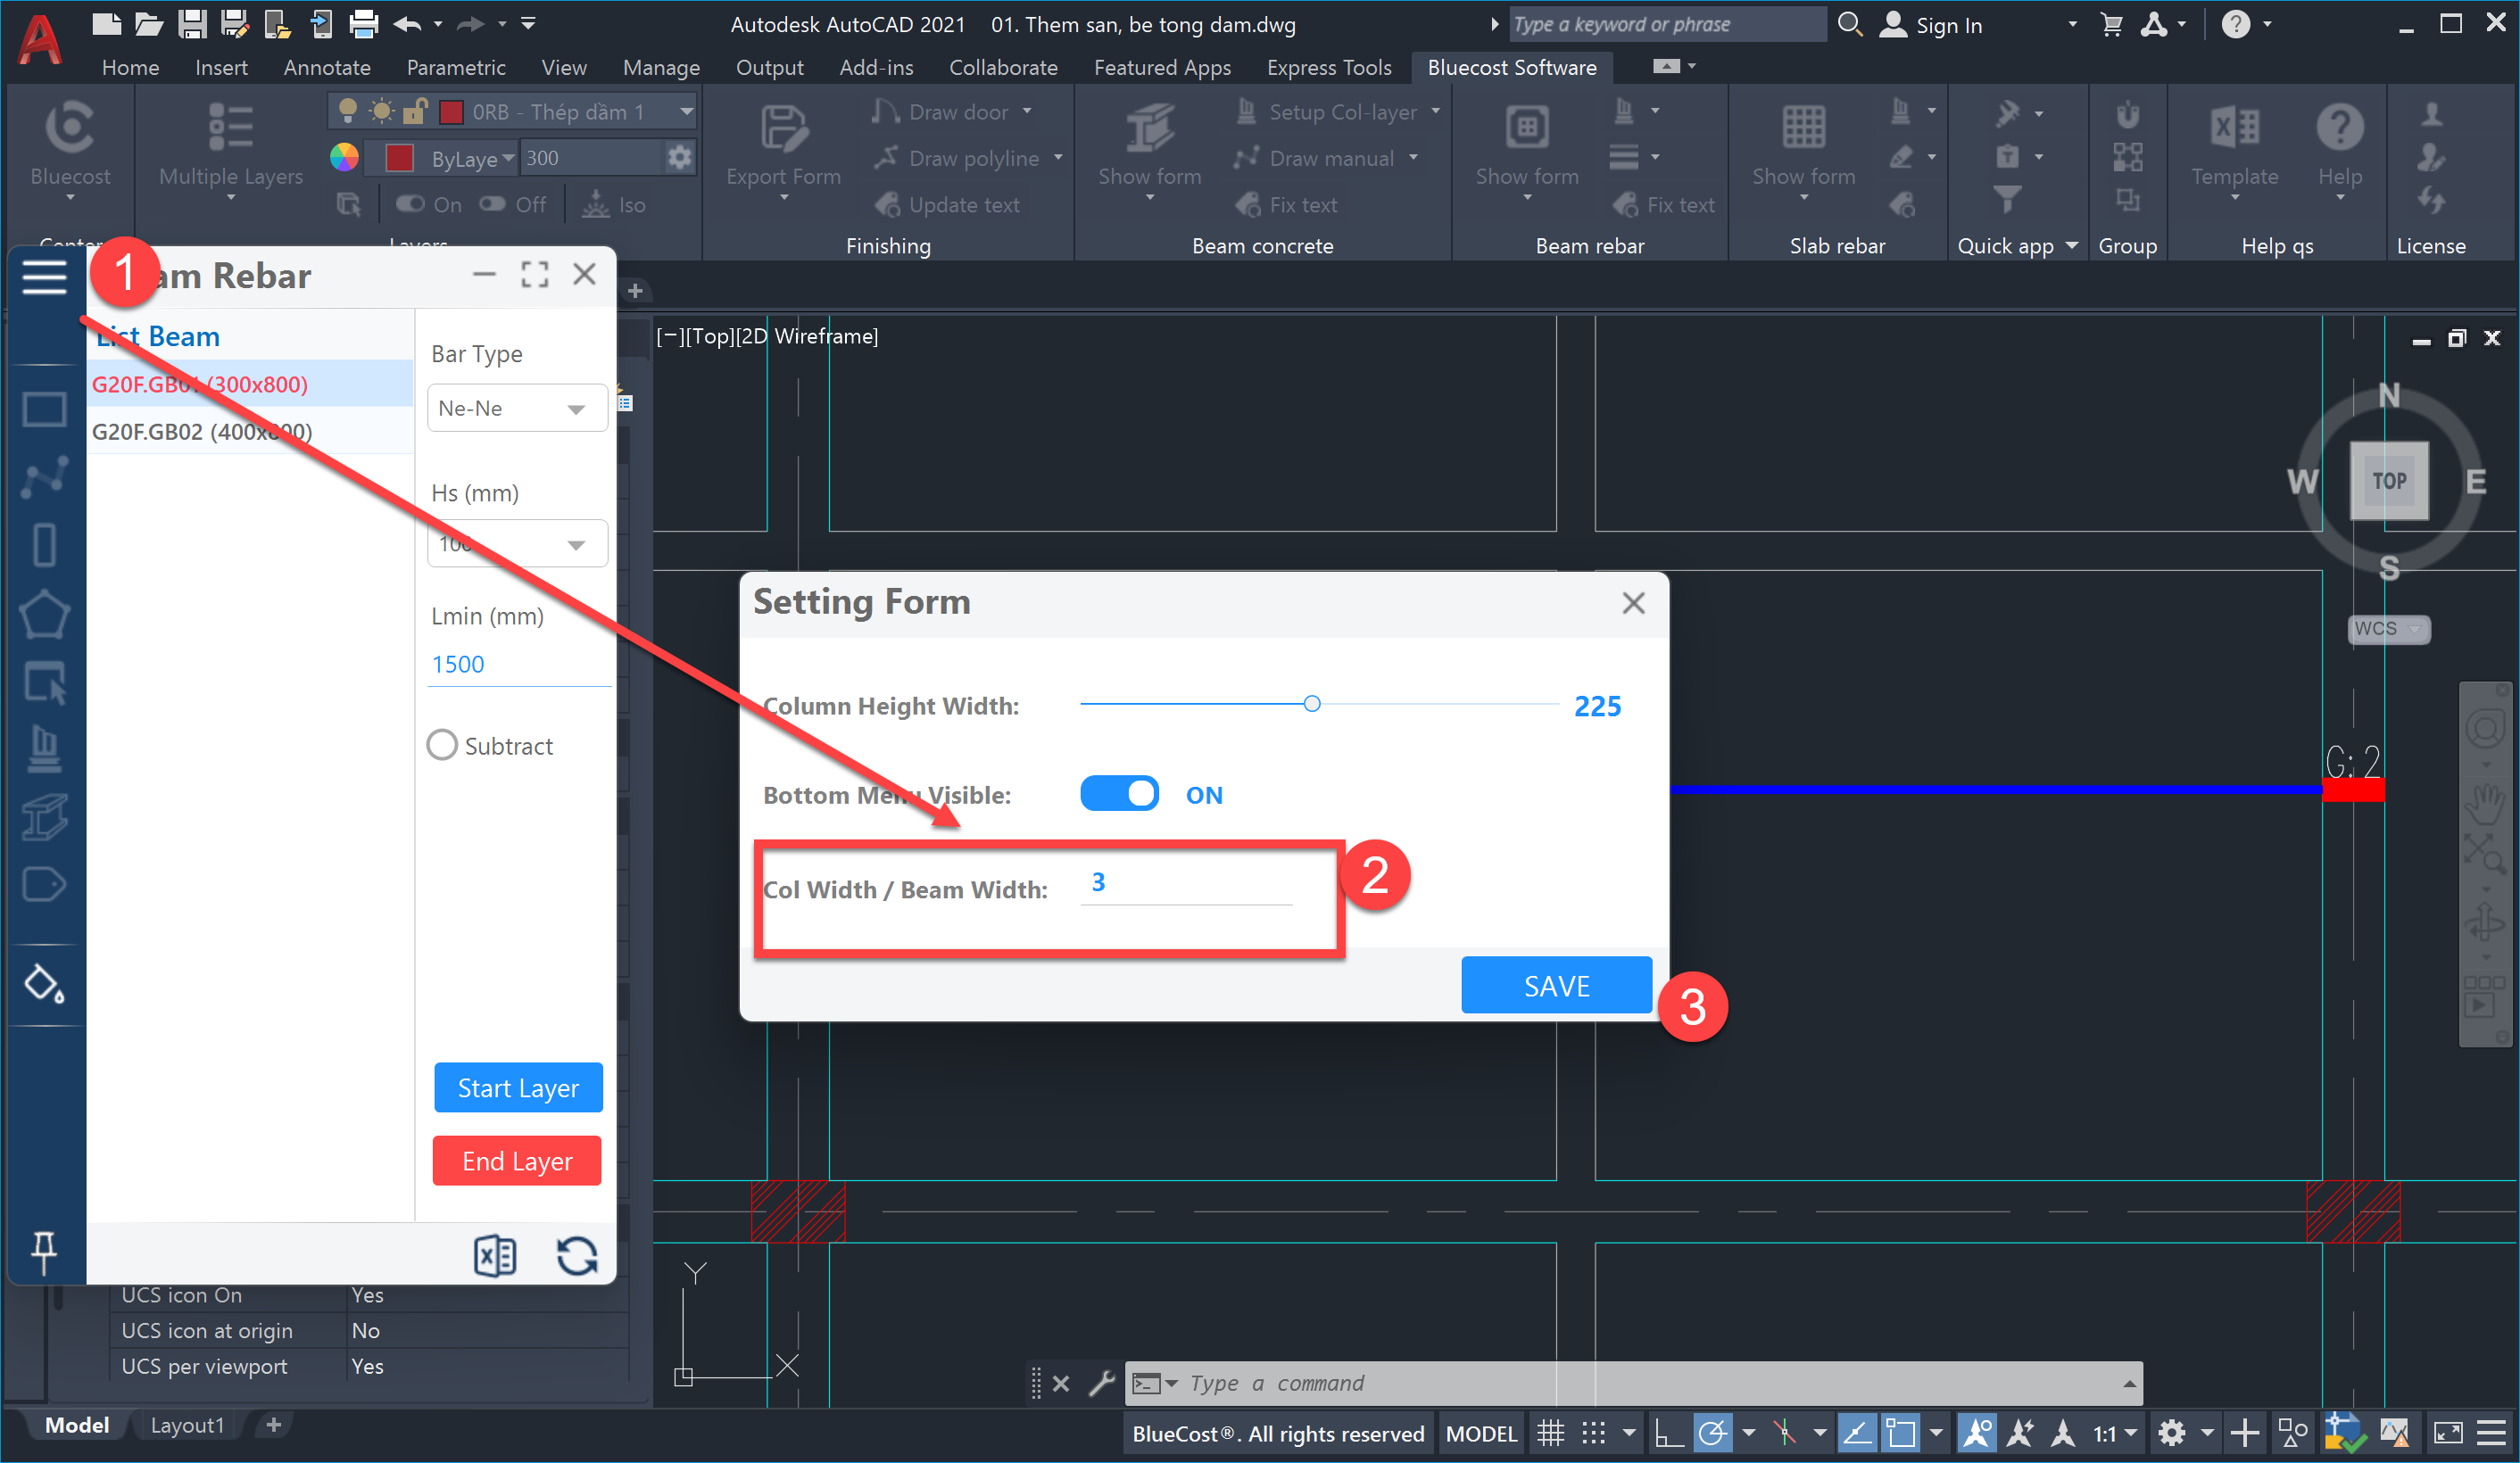Open the hamburger menu in Beam Rebar panel
This screenshot has height=1463, width=2520.
[x=45, y=277]
